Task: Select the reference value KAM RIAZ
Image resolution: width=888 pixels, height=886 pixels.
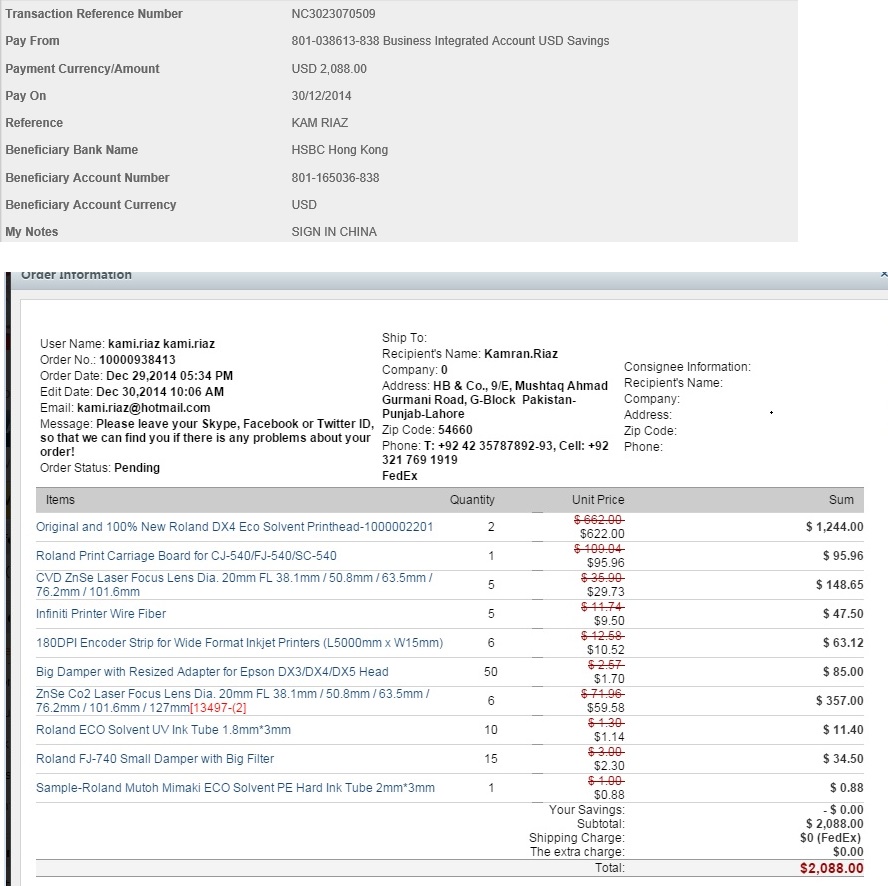Action: click(320, 123)
